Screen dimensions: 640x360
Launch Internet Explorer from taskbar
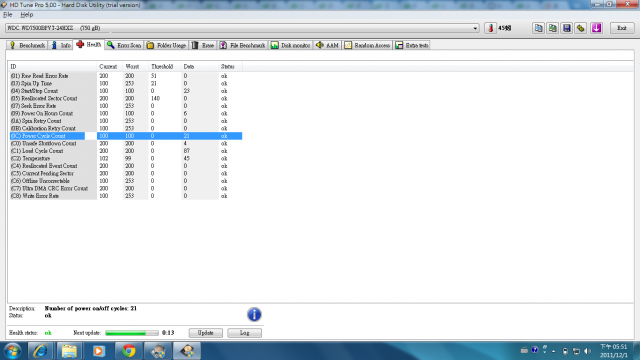click(40, 351)
